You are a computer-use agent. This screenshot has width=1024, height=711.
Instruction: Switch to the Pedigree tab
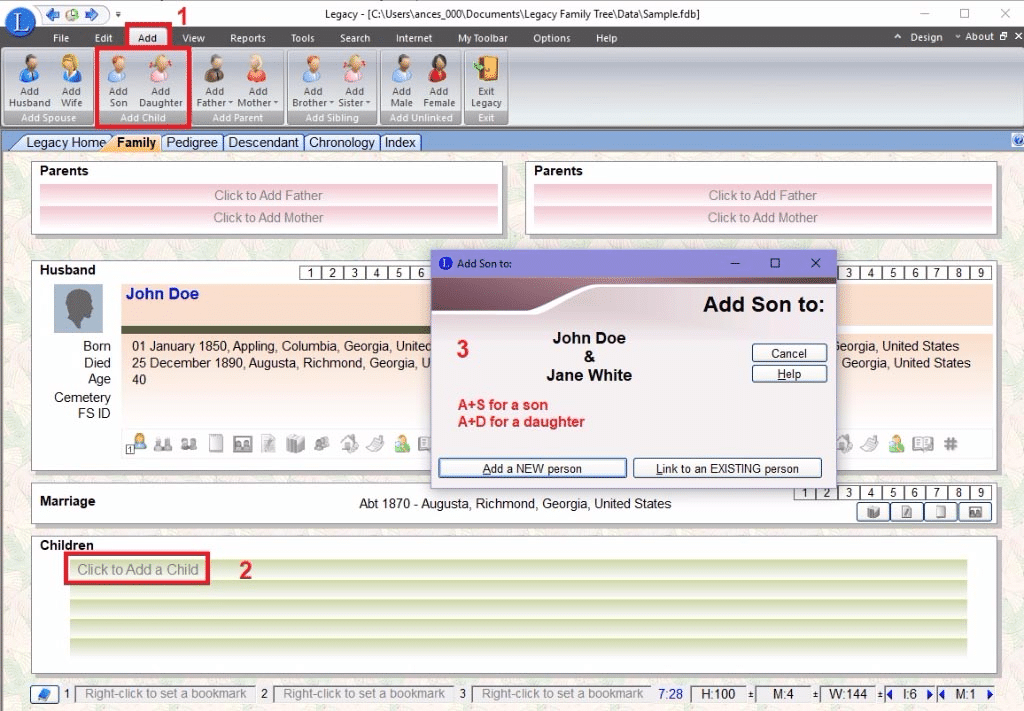(x=191, y=142)
